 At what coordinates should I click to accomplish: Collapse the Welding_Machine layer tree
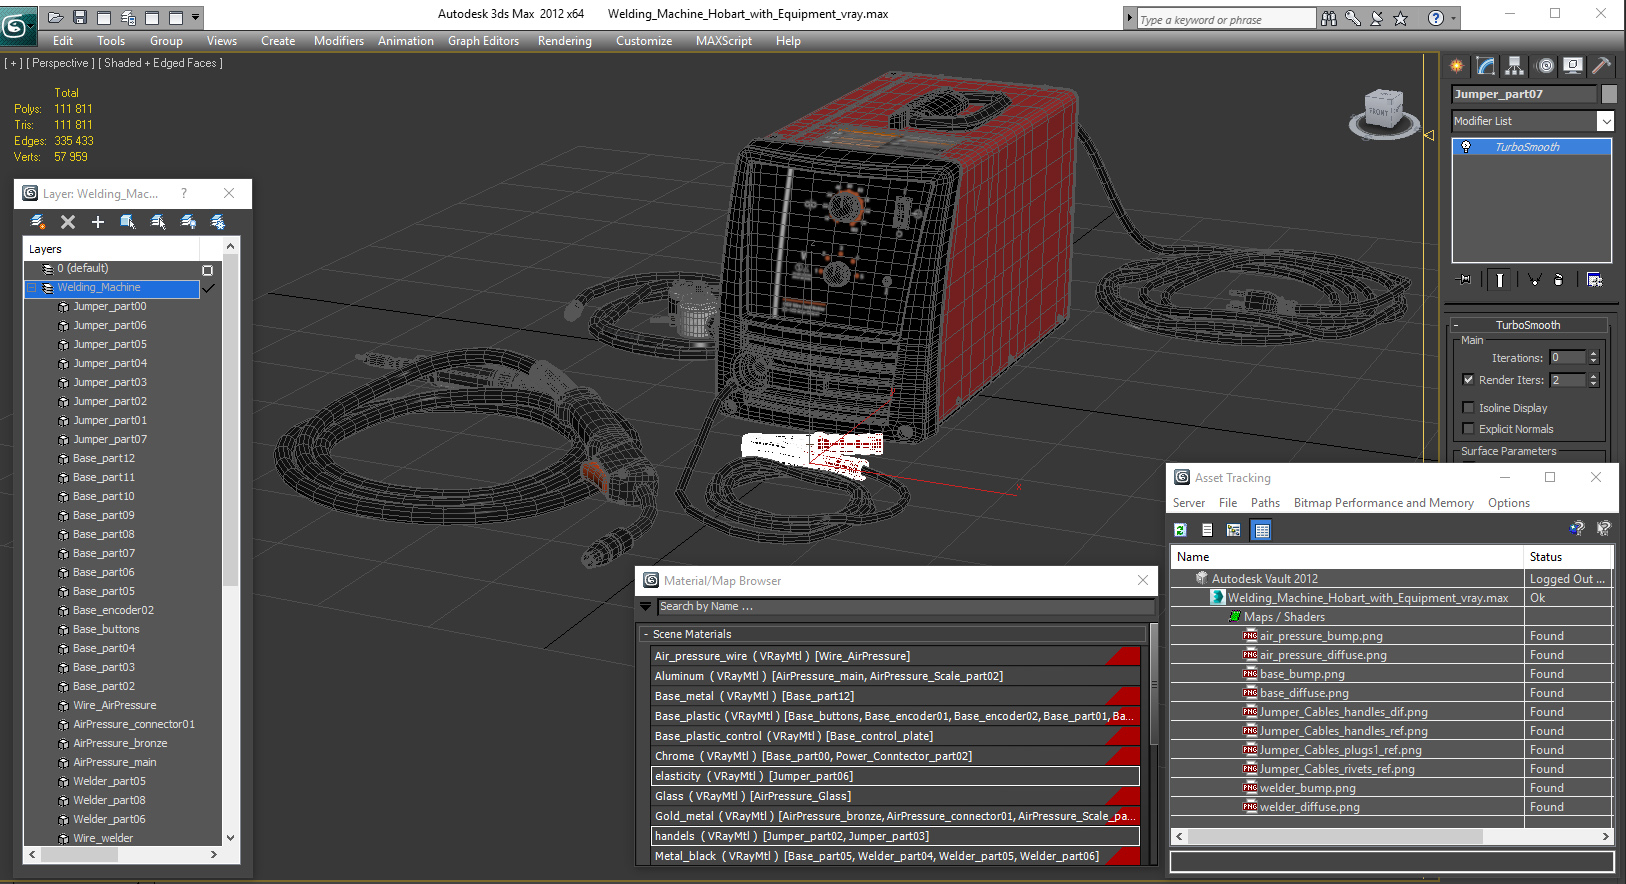[x=32, y=288]
